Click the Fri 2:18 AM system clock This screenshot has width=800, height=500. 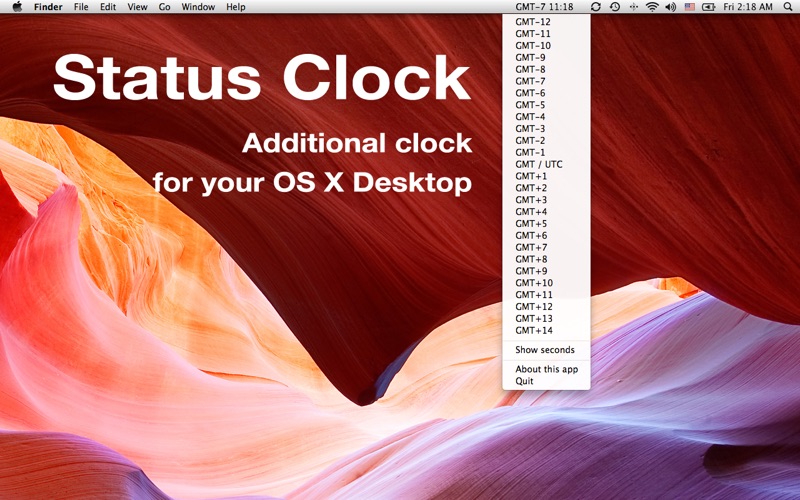[748, 7]
